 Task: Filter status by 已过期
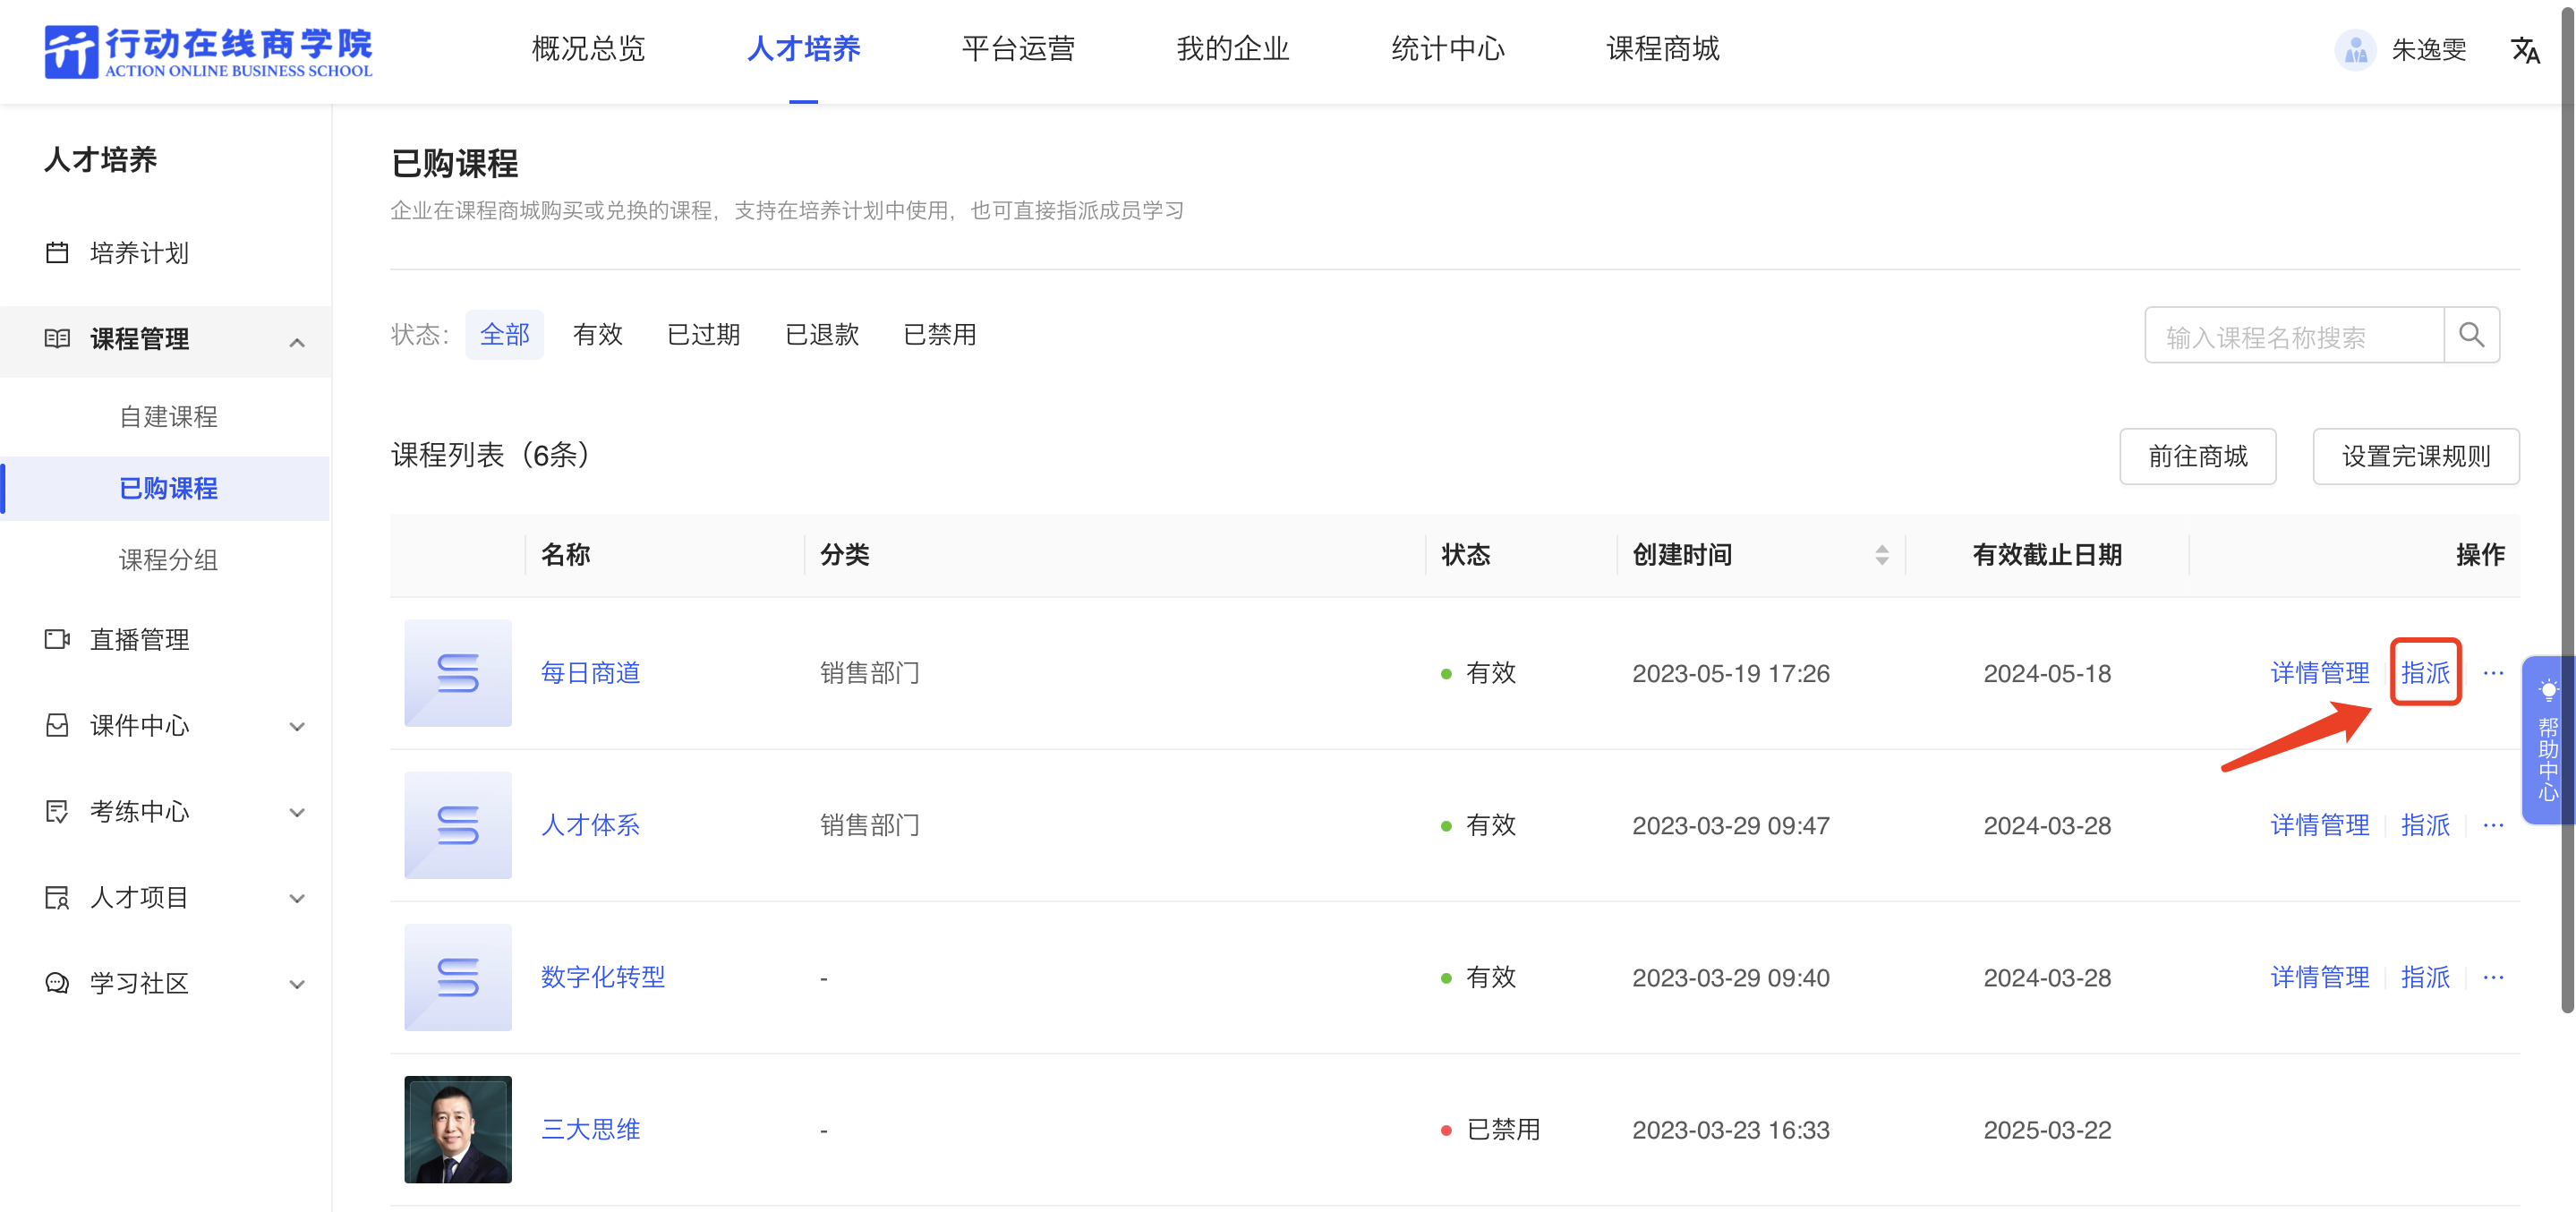(x=703, y=335)
